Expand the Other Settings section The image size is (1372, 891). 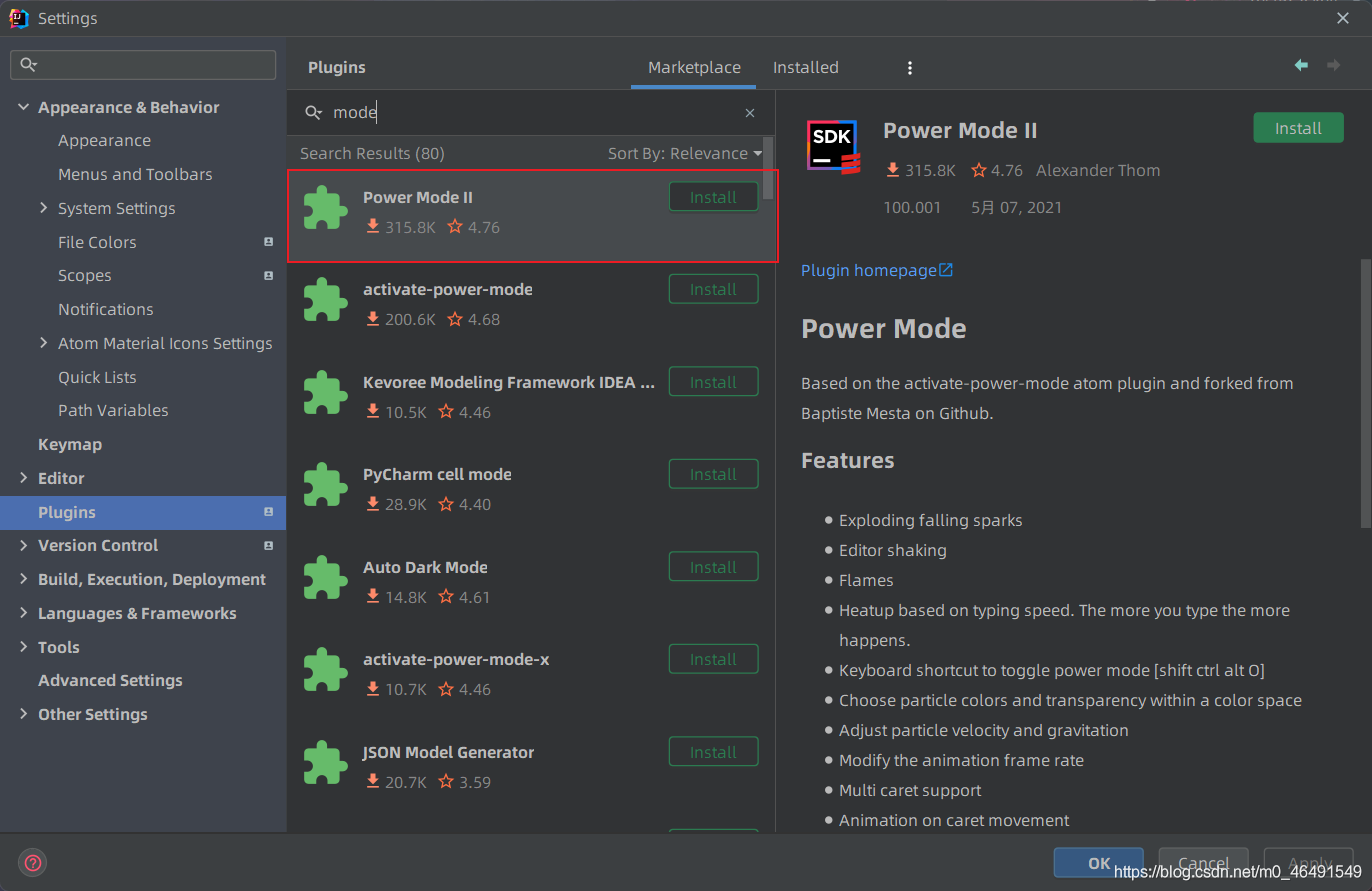coord(23,714)
